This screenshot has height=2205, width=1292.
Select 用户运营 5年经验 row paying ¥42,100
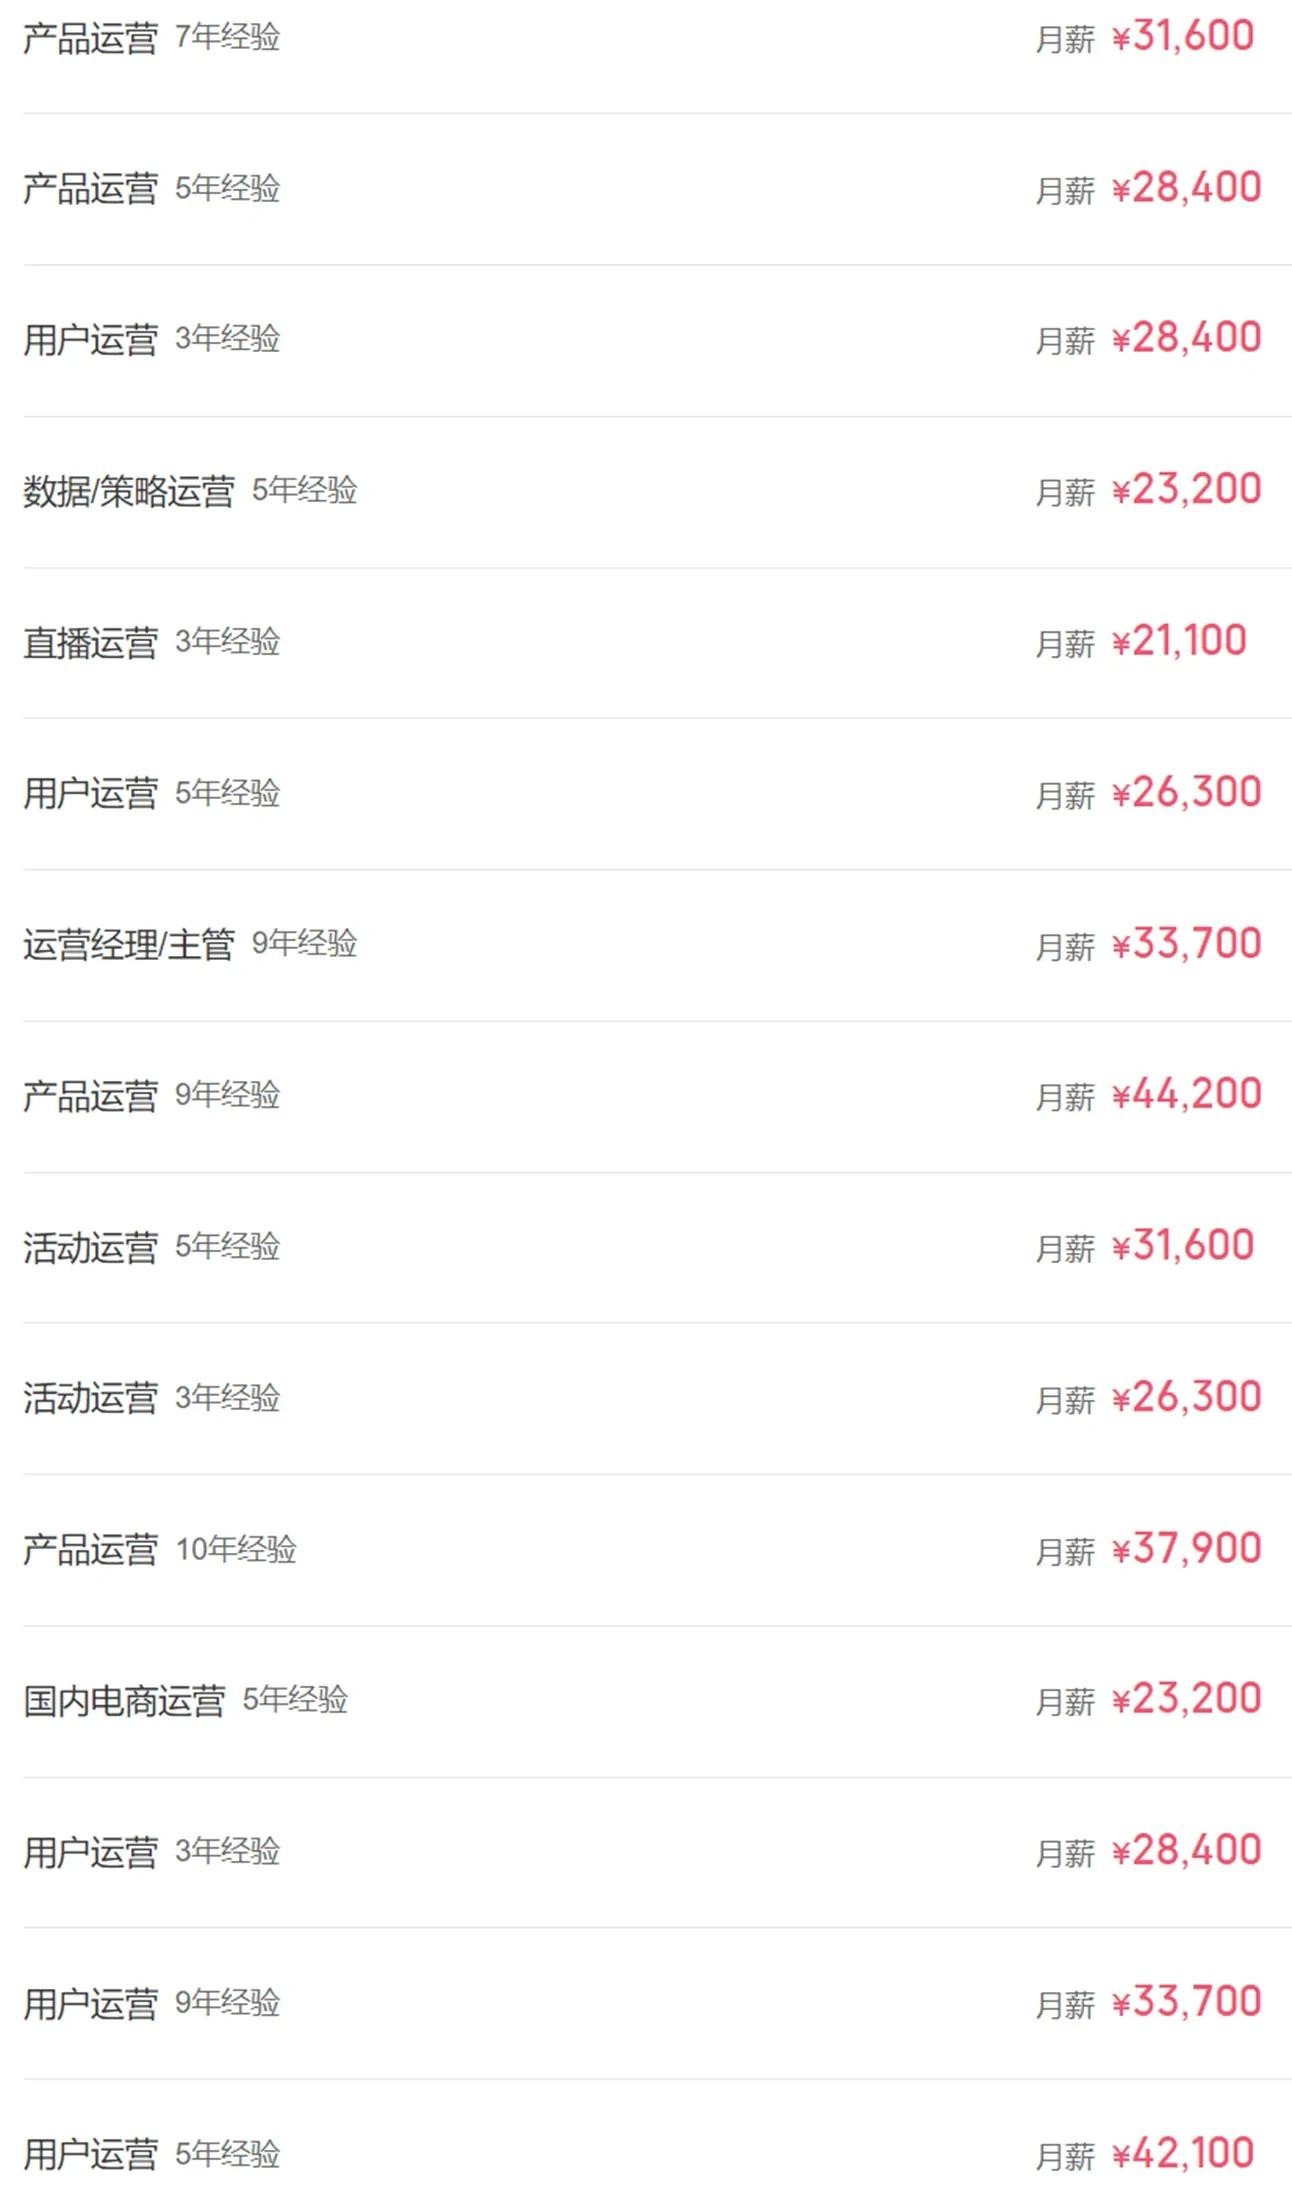[x=91, y=2154]
